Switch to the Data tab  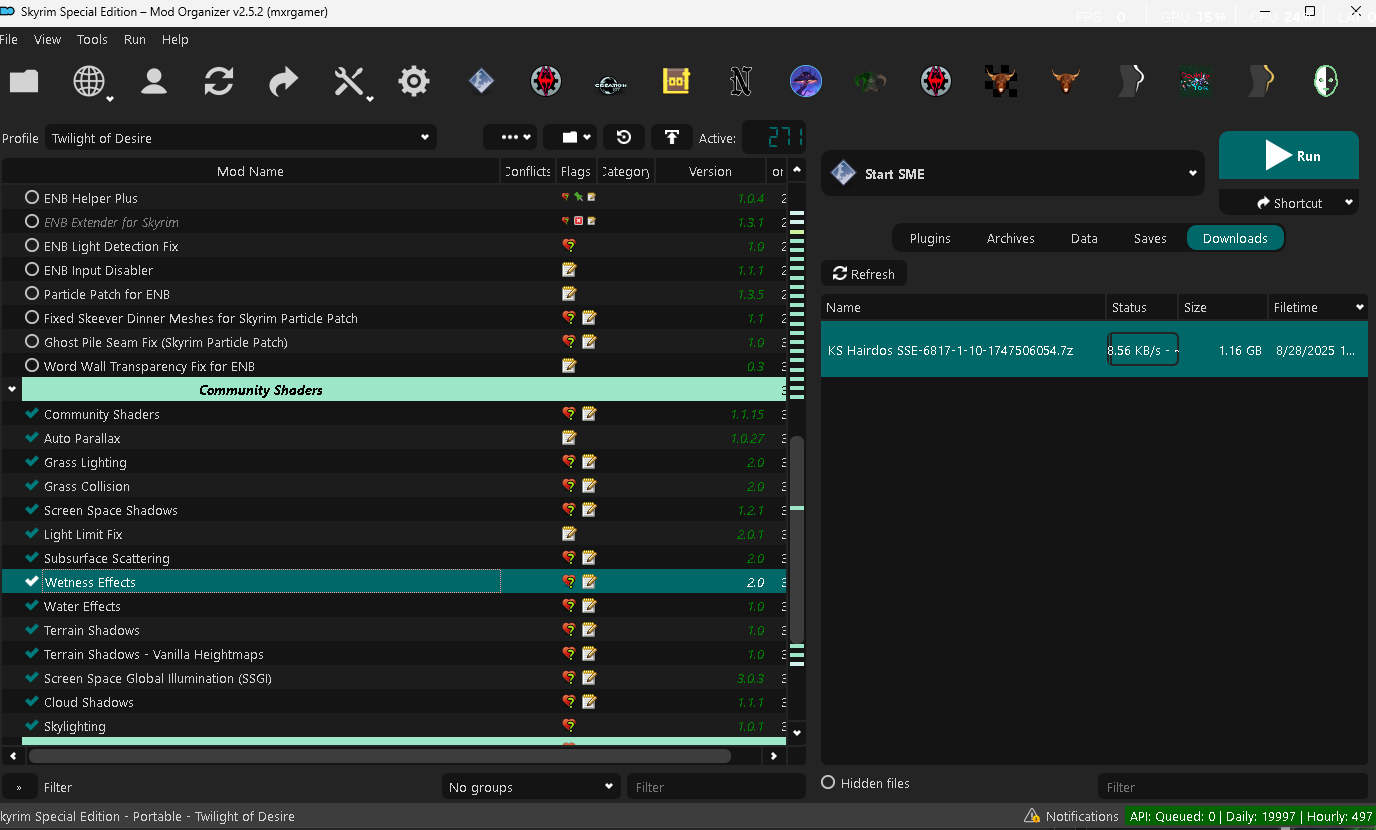(x=1084, y=238)
